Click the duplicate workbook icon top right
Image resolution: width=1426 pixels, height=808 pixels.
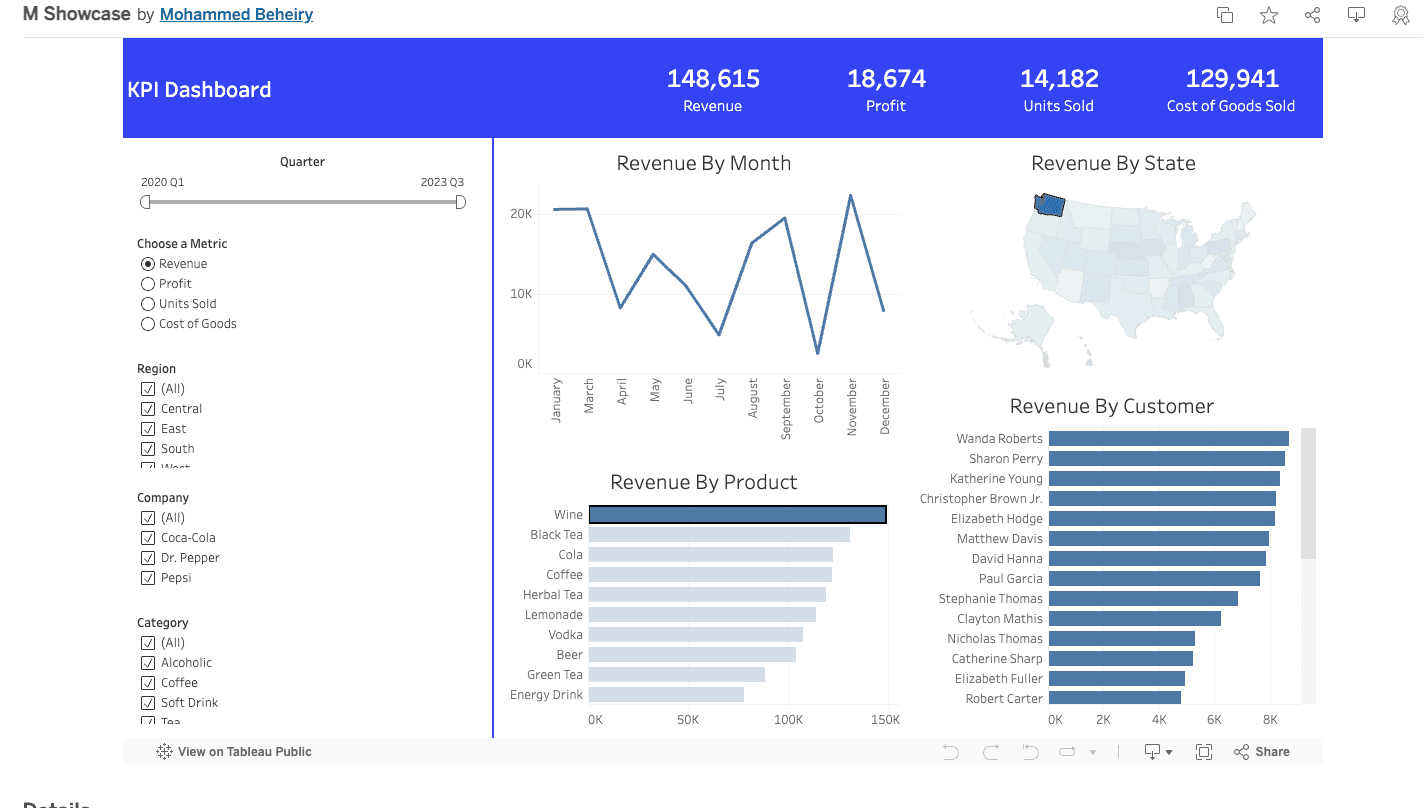click(1224, 15)
